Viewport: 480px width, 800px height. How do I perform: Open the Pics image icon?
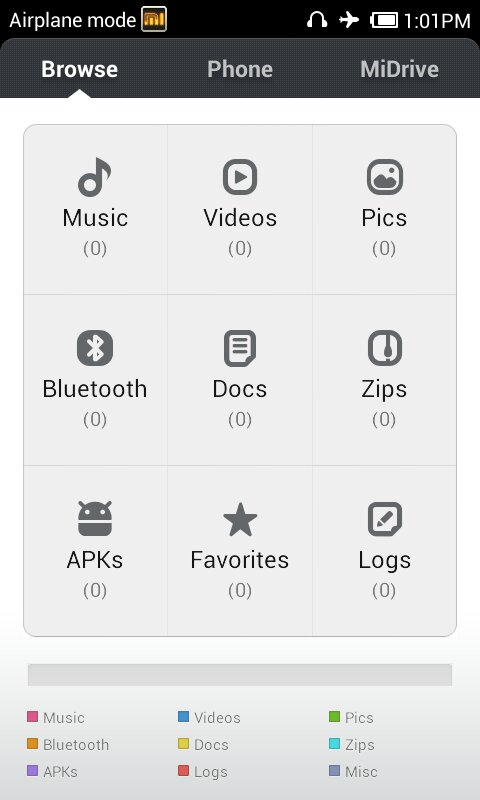point(385,177)
